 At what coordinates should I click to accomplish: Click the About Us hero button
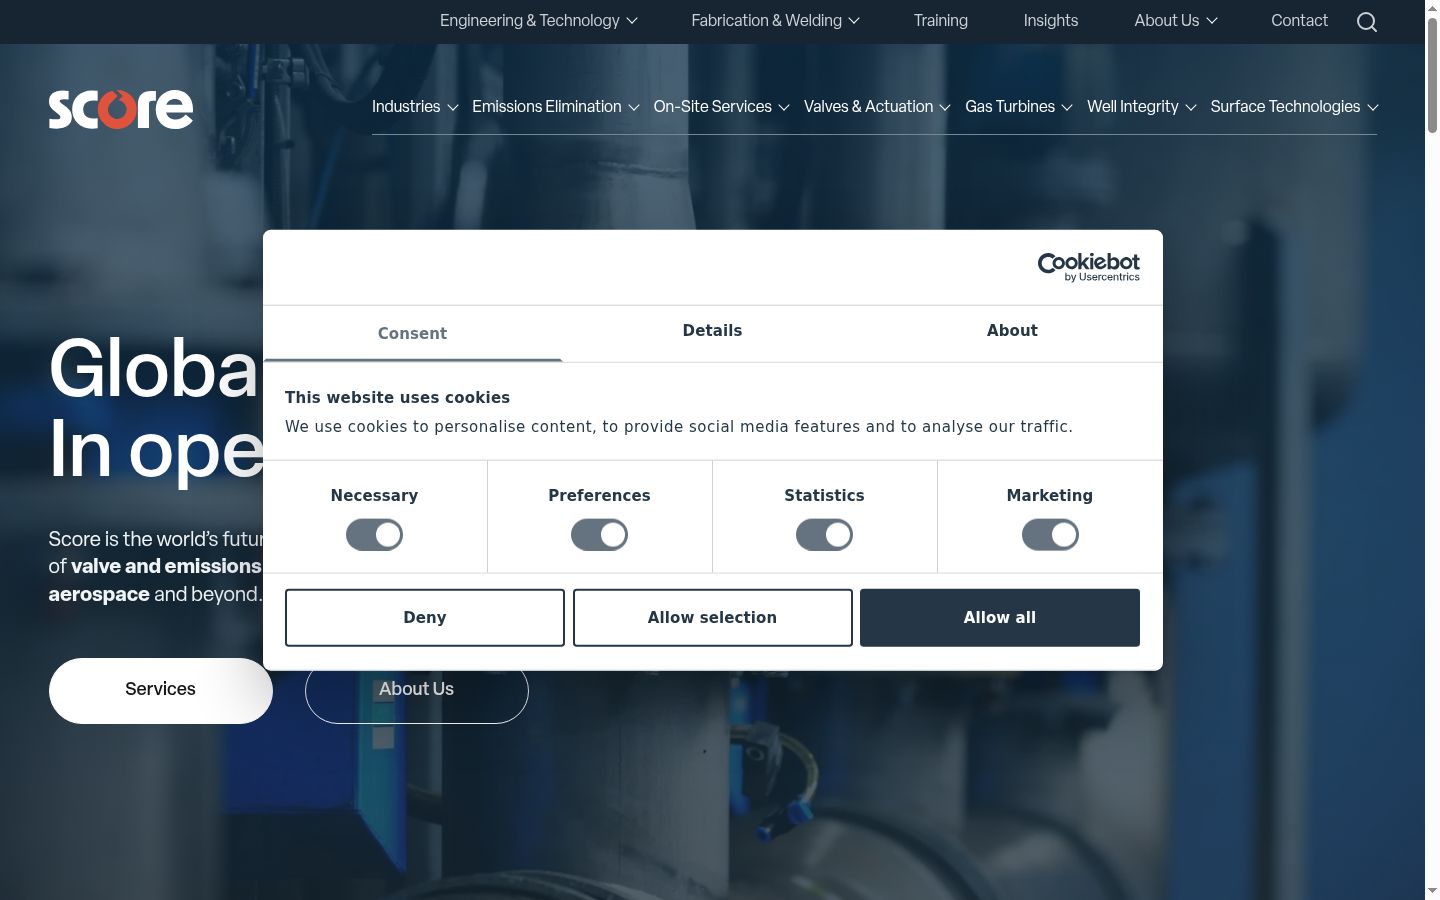pos(417,690)
